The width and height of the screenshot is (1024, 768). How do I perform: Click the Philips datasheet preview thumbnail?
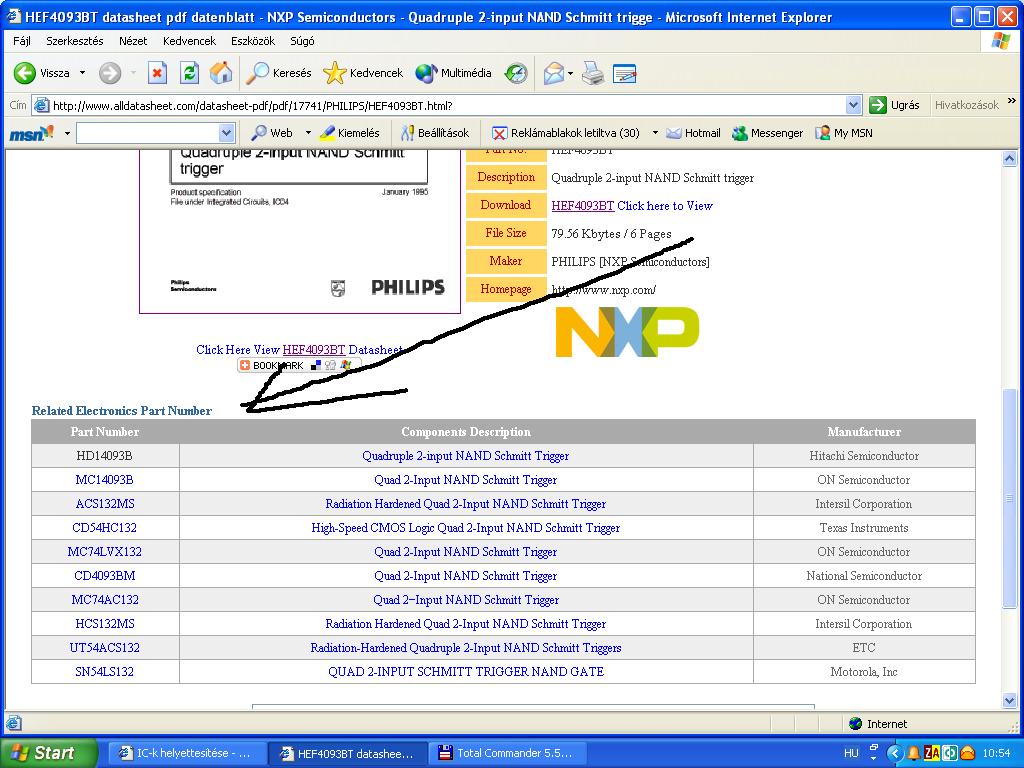tap(300, 232)
